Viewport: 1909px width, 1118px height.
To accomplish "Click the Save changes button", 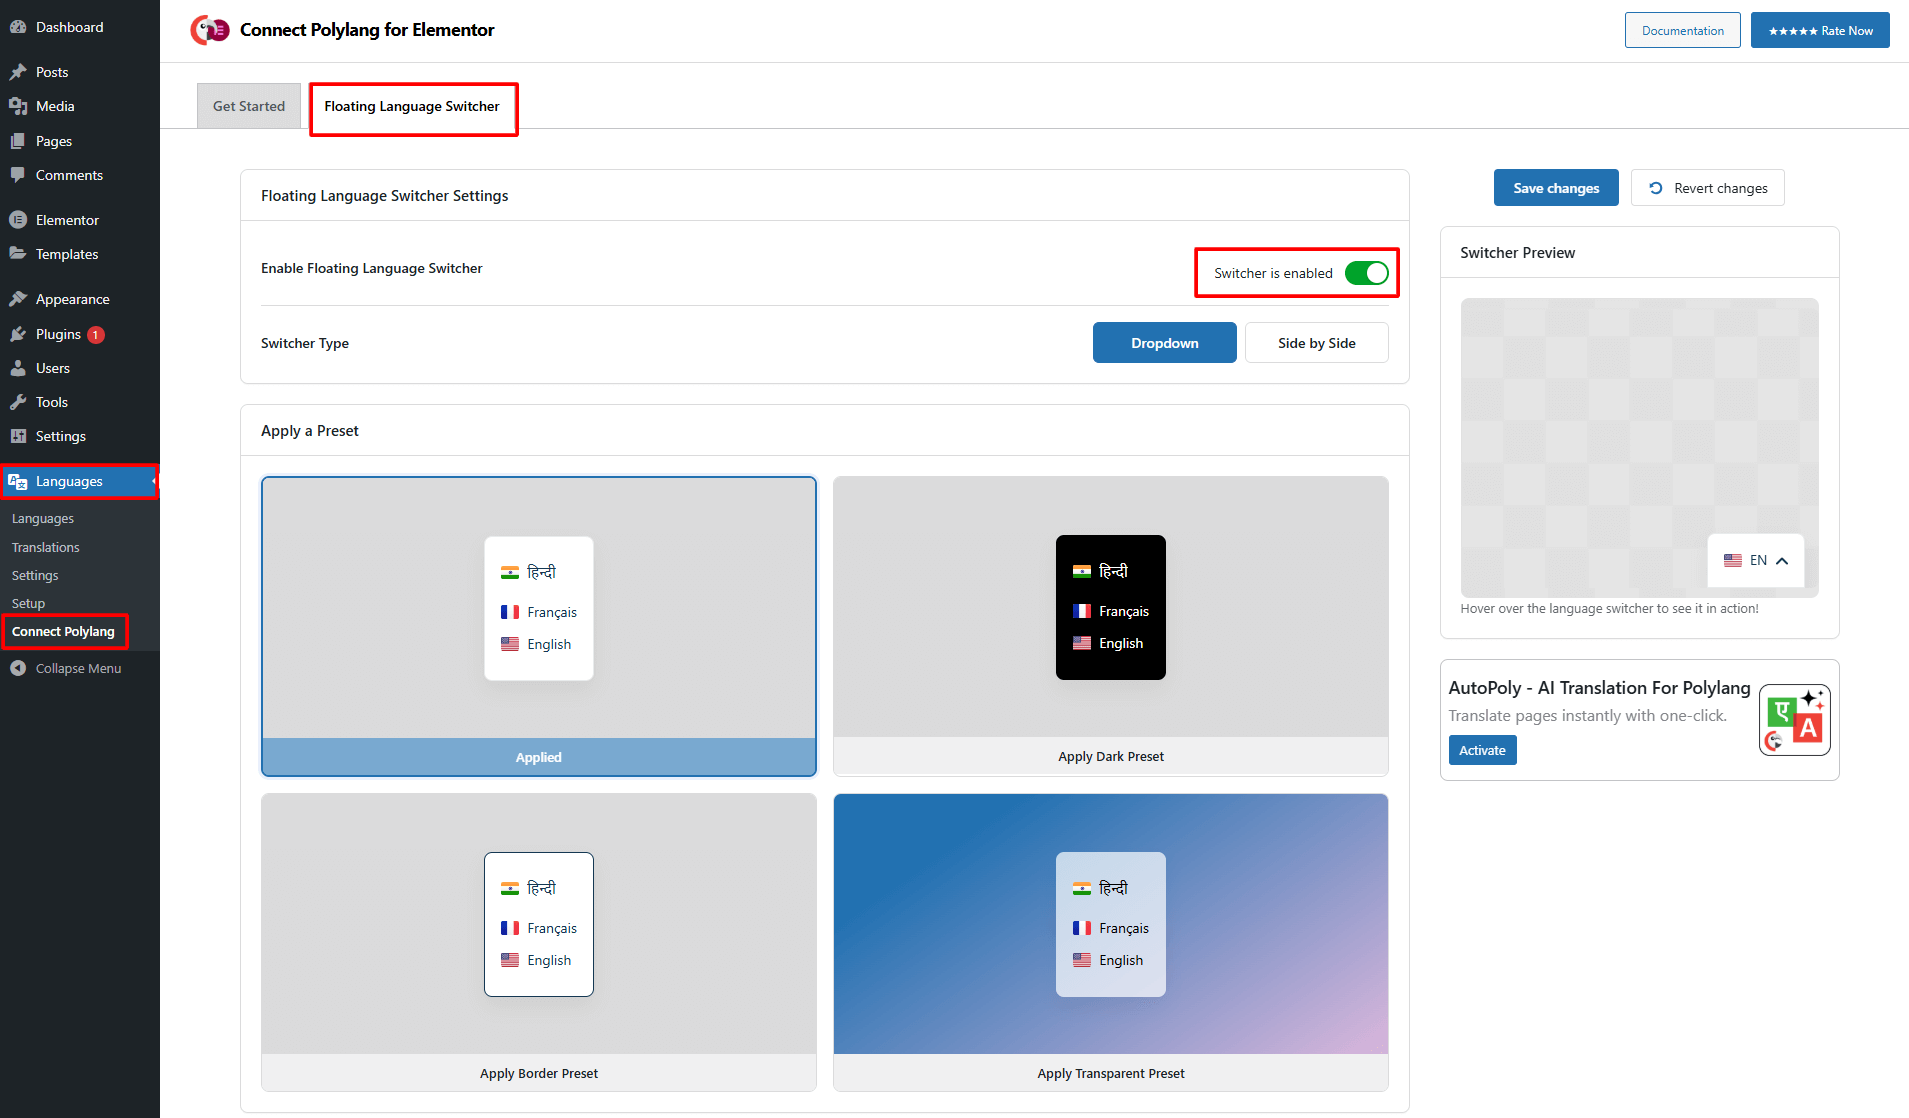I will (1556, 188).
